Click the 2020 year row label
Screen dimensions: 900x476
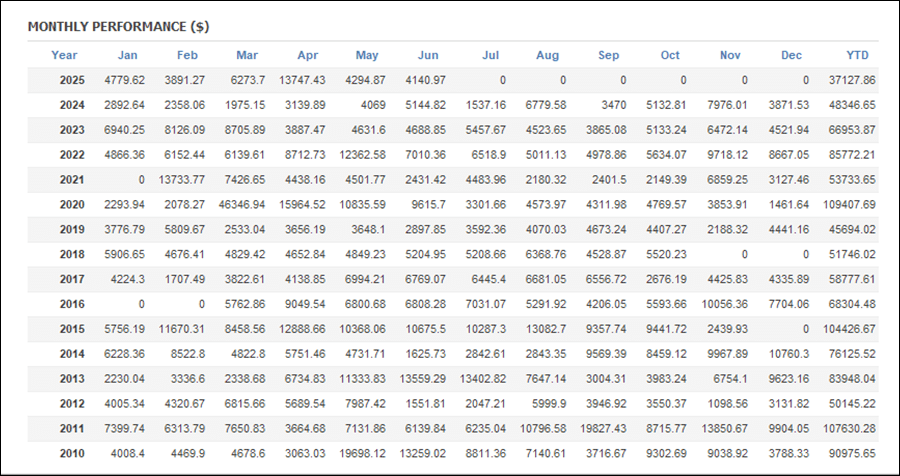coord(72,205)
